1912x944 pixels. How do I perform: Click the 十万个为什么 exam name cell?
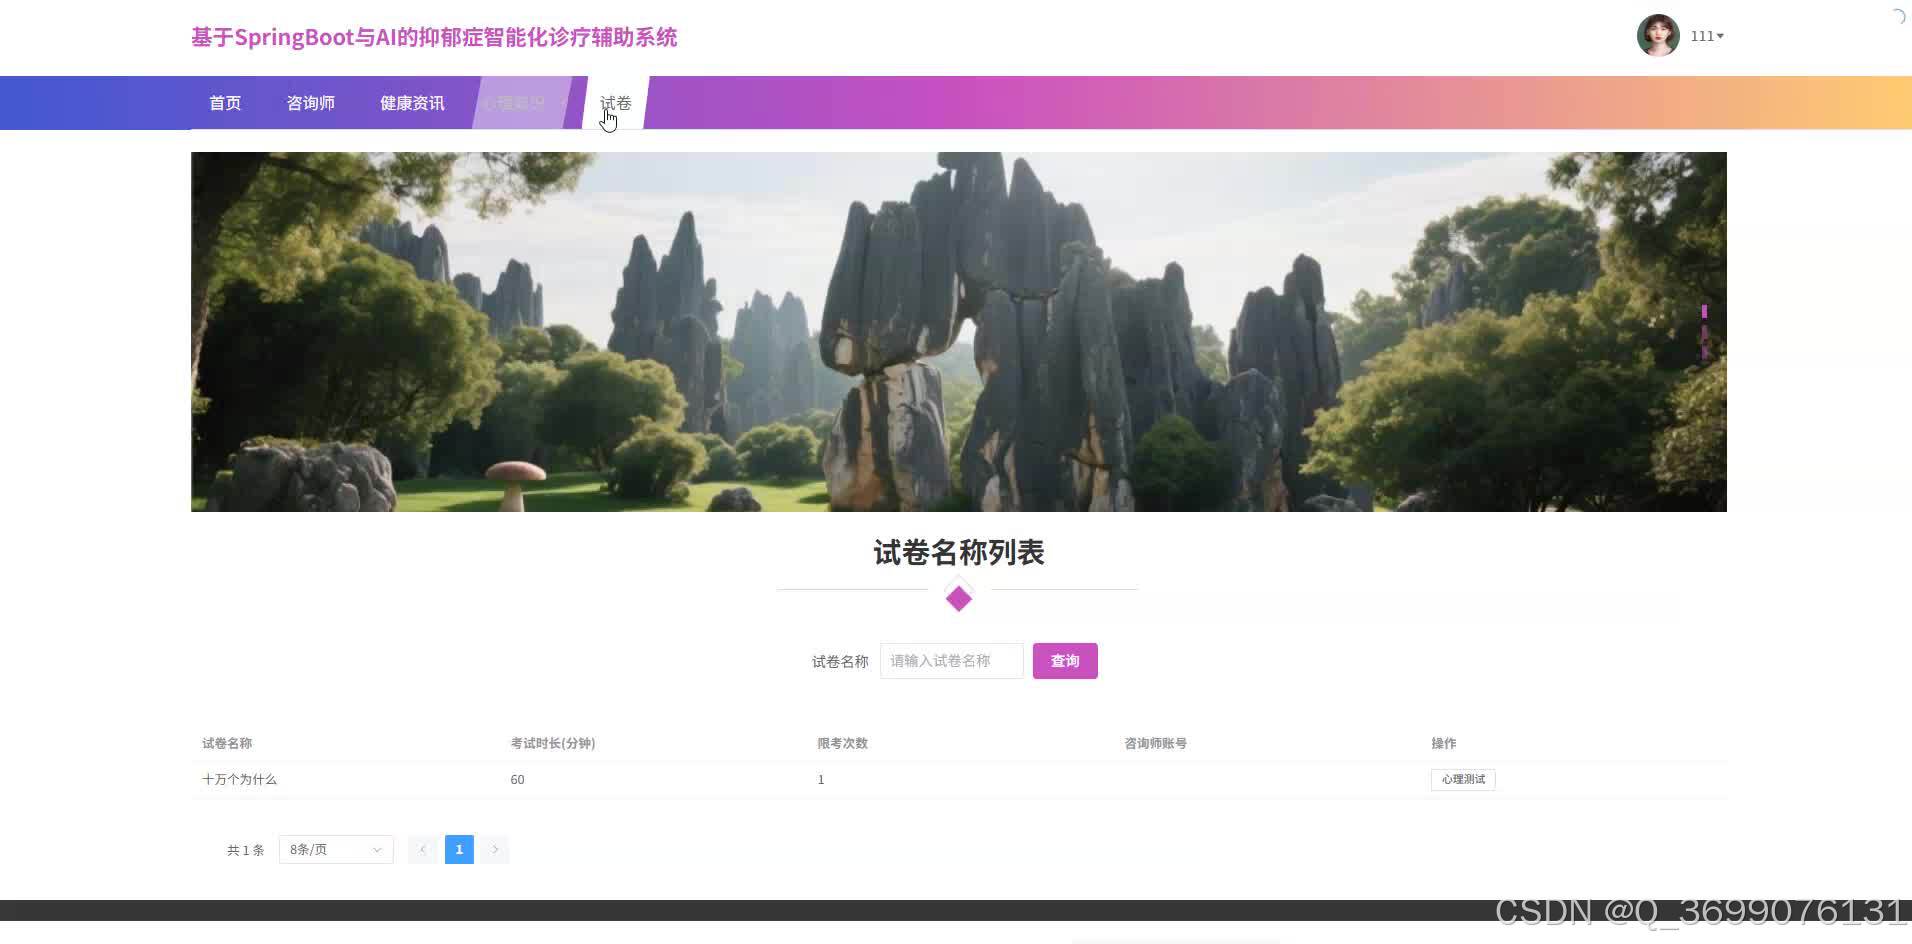pos(239,779)
